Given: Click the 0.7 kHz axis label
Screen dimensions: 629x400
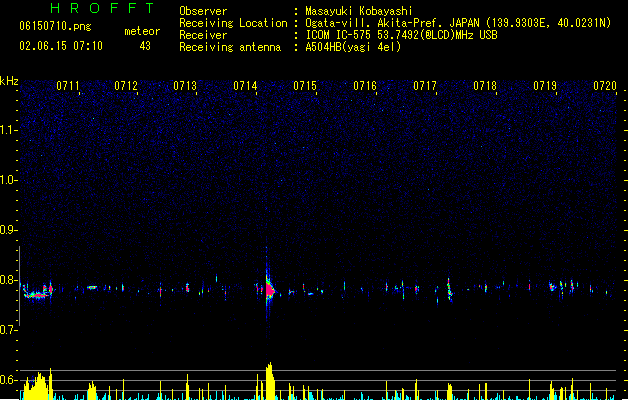Looking at the screenshot, I should [x=8, y=330].
